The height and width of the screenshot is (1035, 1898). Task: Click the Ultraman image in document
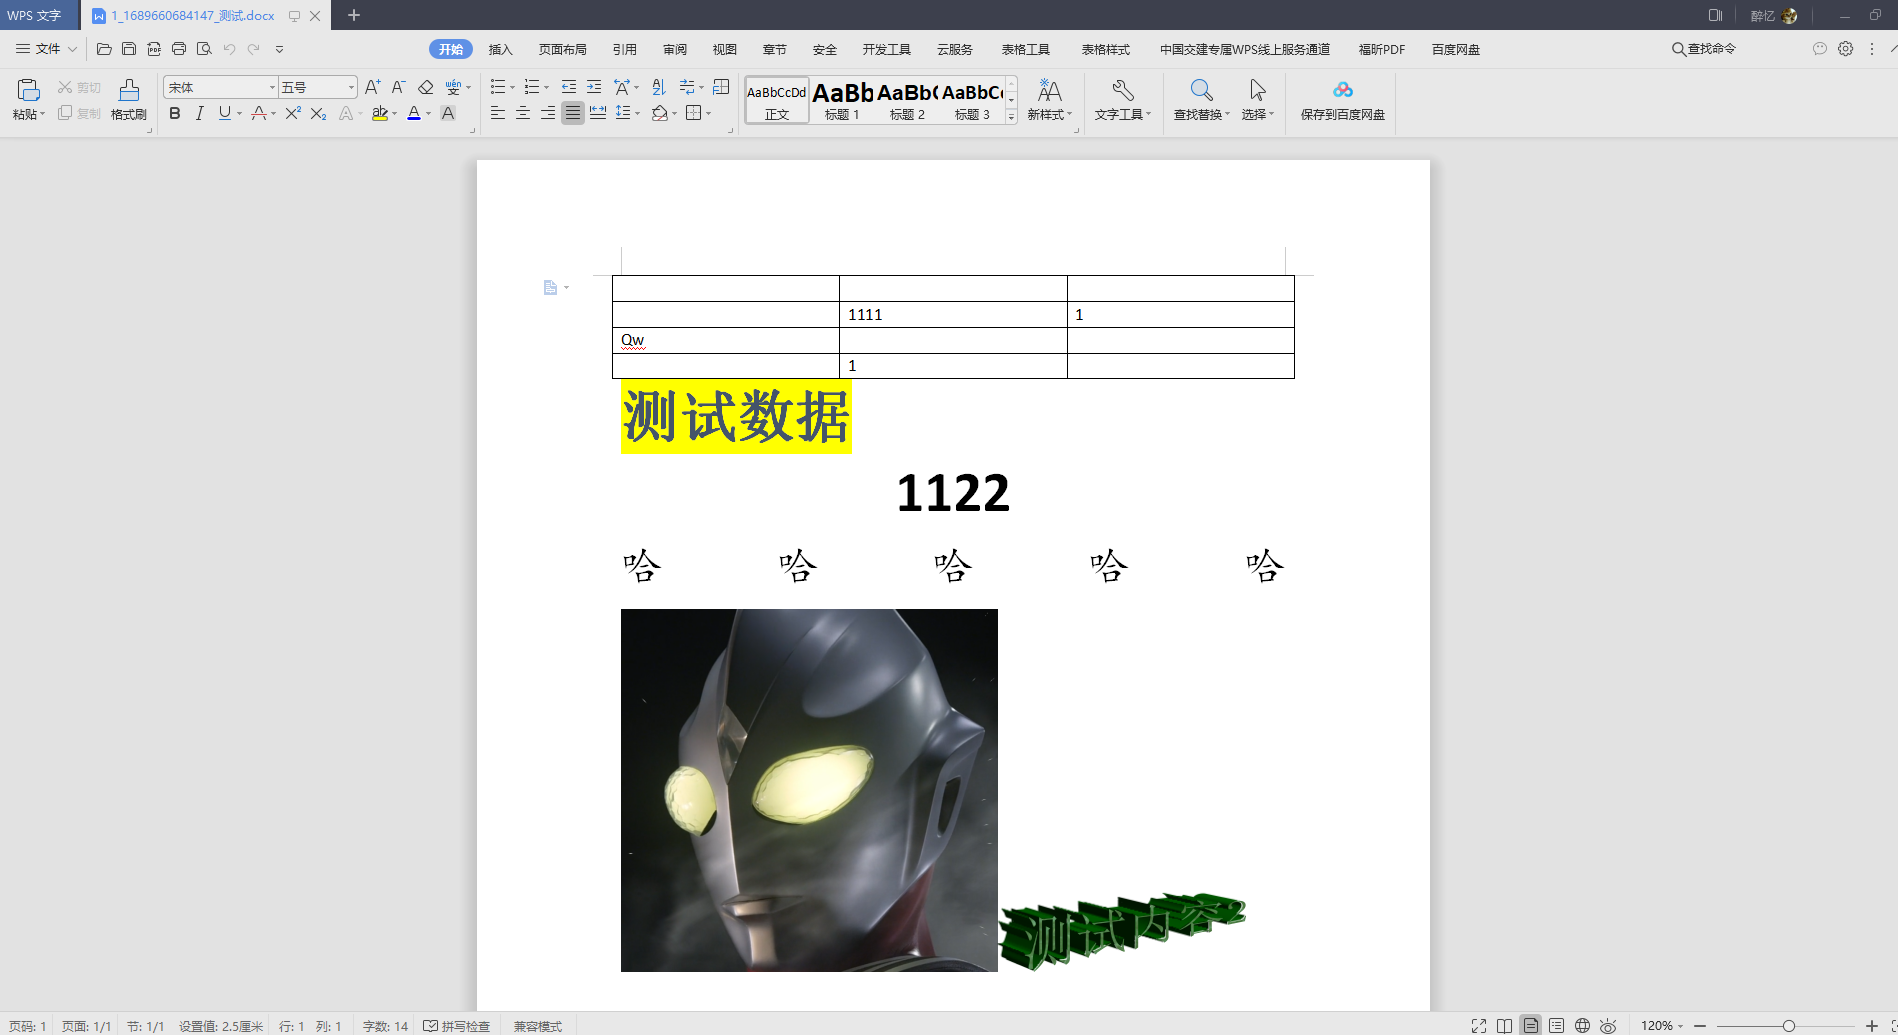[809, 790]
